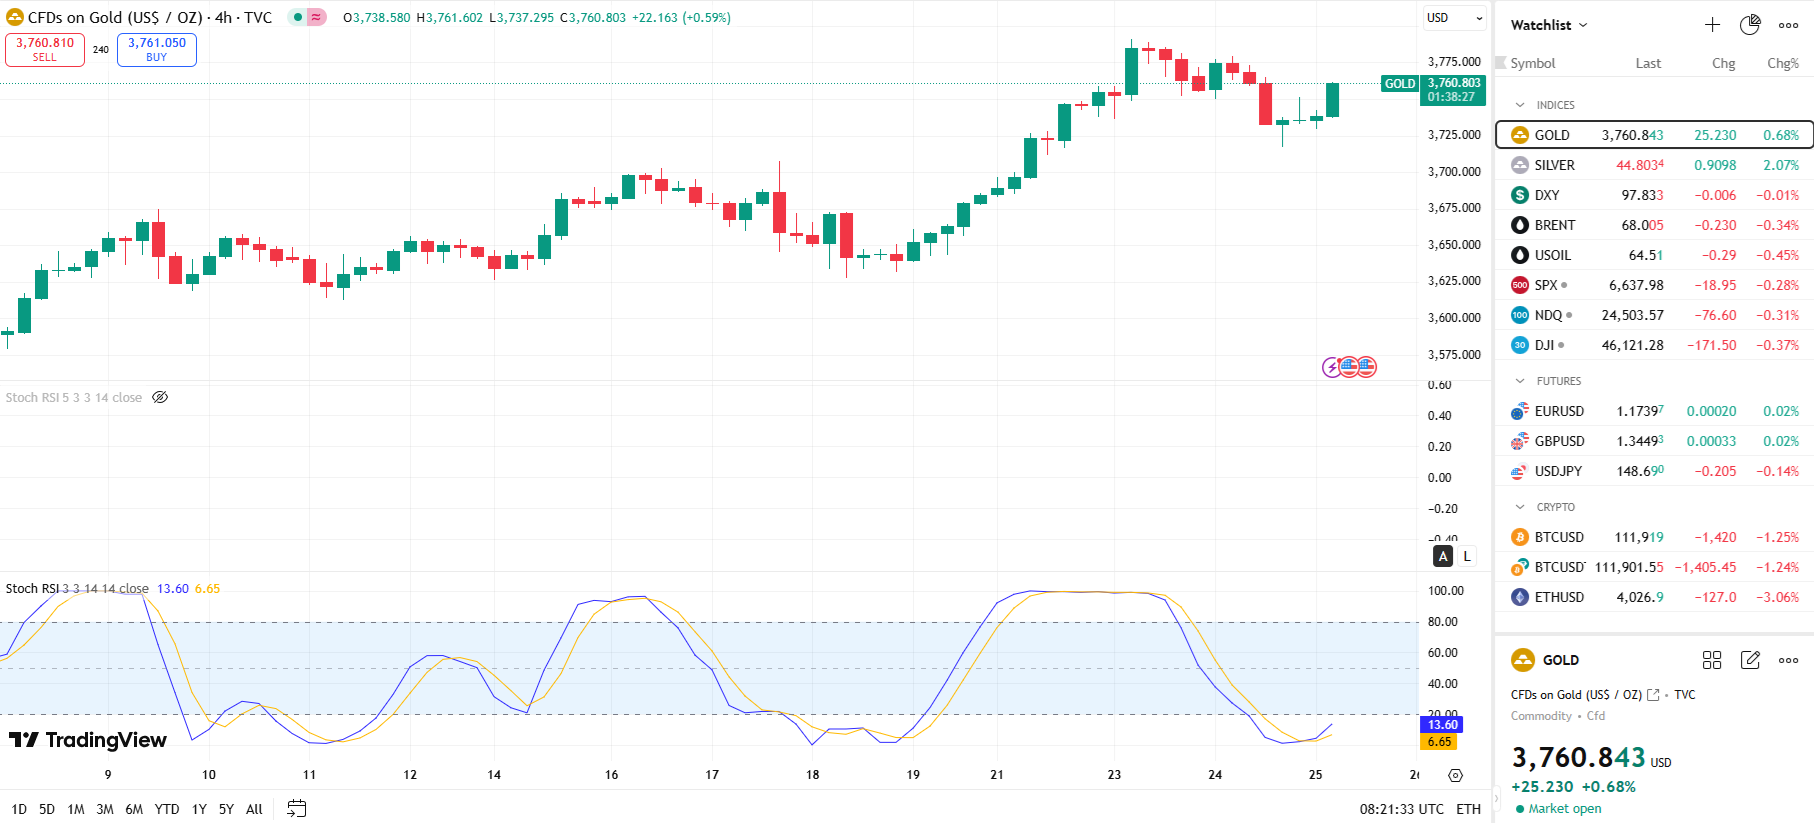This screenshot has height=823, width=1814.
Task: Open the external link icon next to CFDs on Gold
Action: 1653,695
